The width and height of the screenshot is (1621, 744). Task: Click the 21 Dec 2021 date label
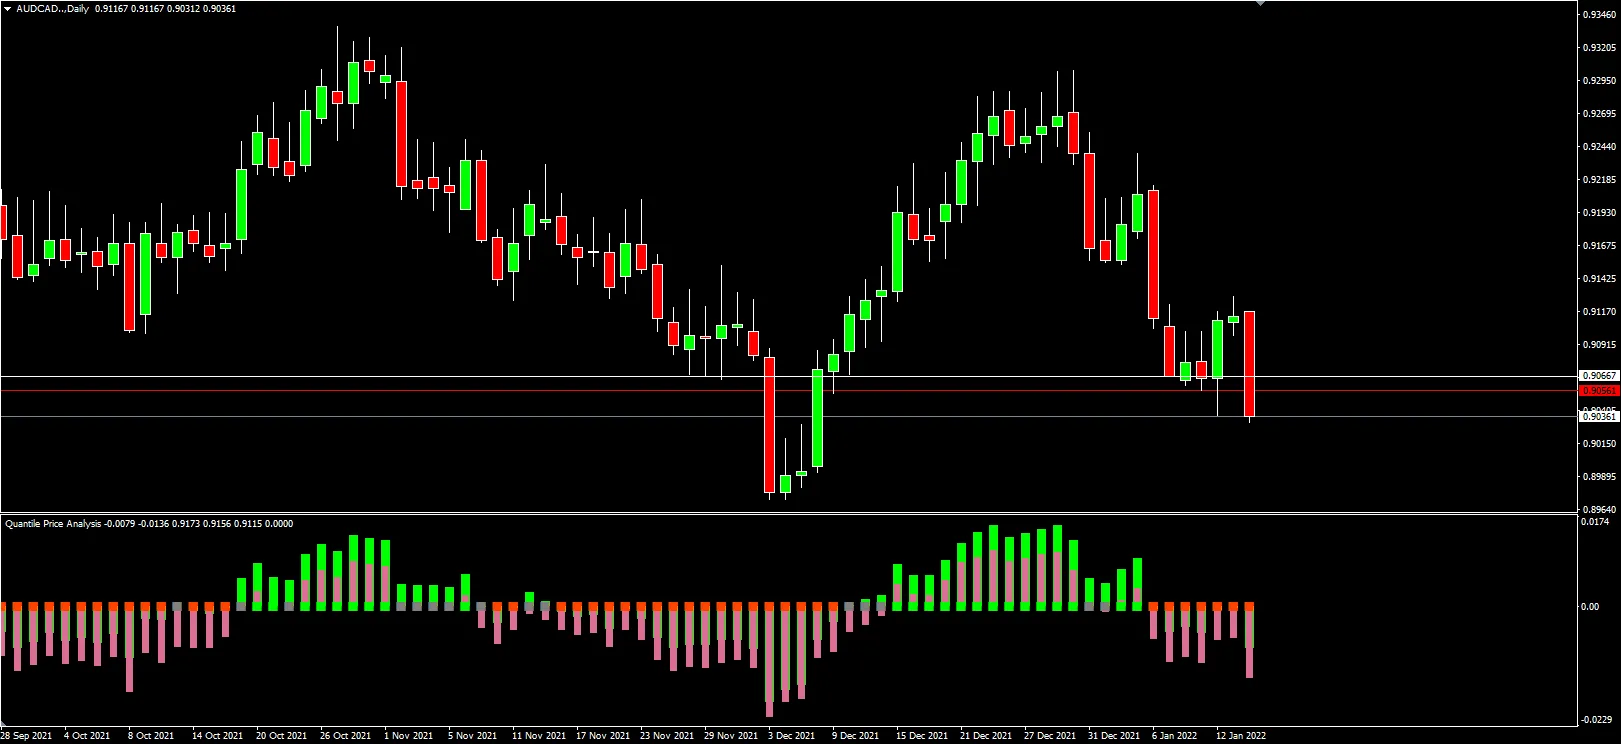986,736
